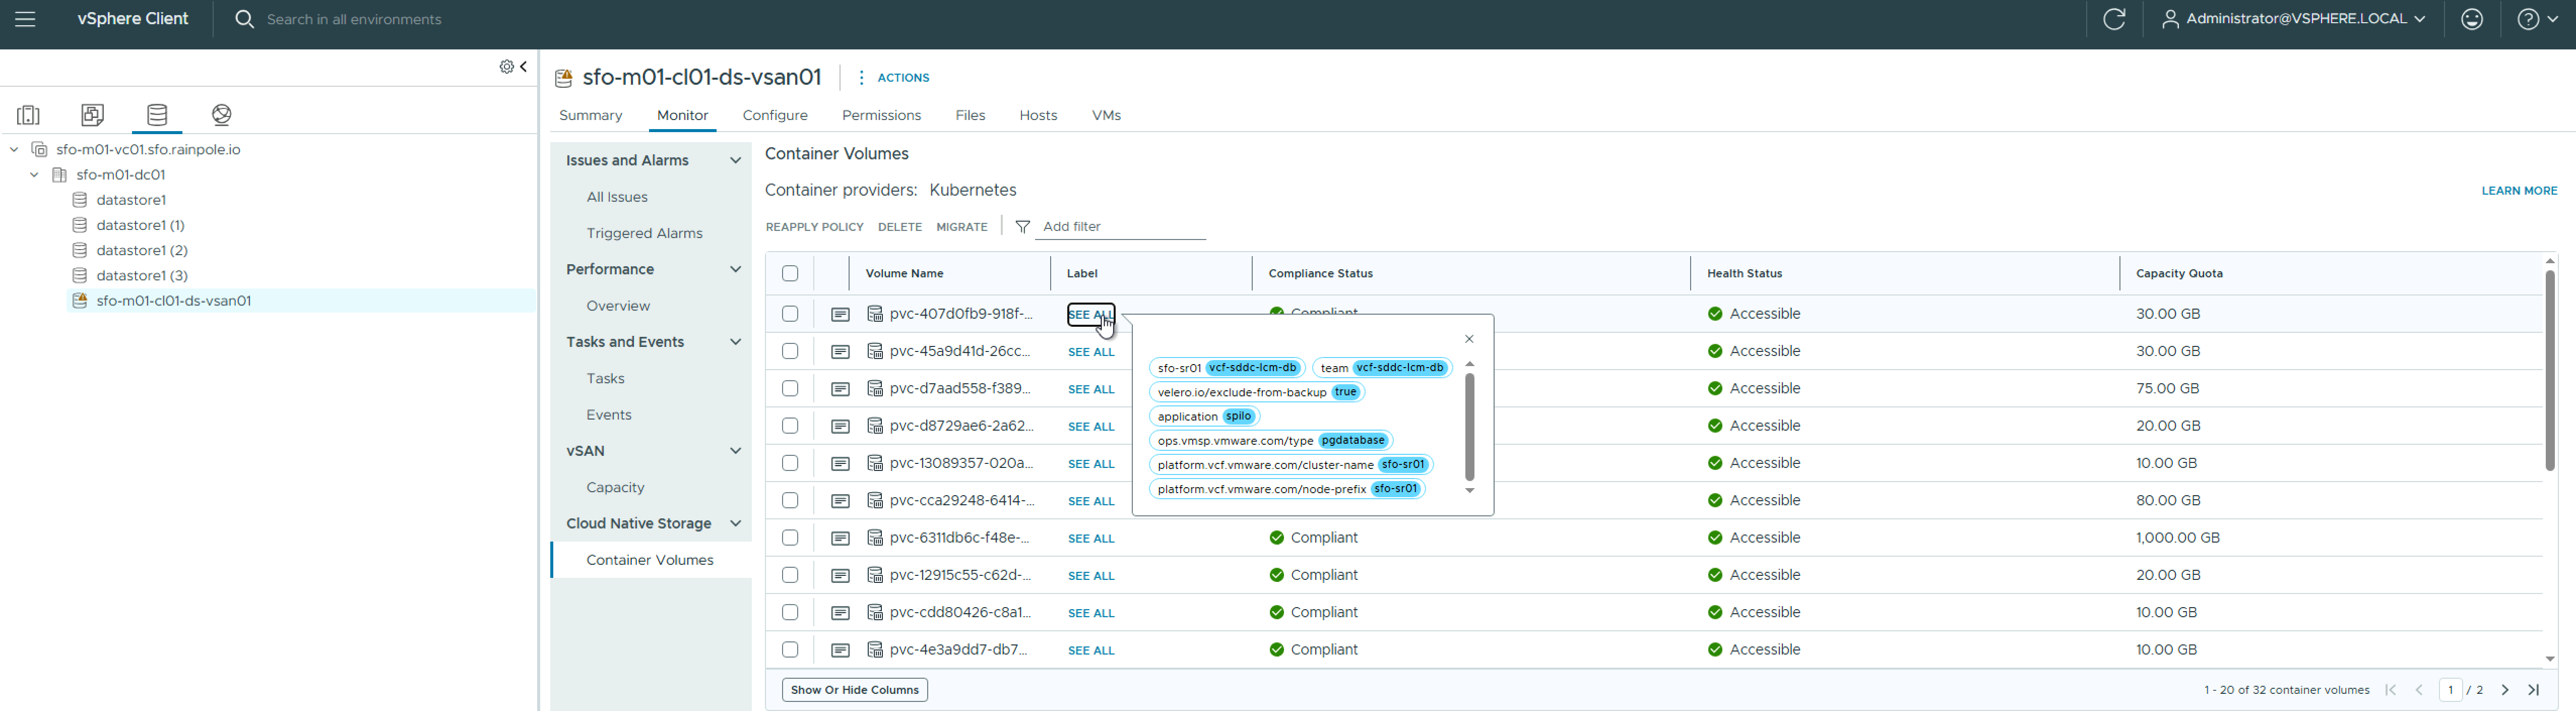The width and height of the screenshot is (2576, 711).
Task: Collapse the Tasks and Events section
Action: point(736,342)
